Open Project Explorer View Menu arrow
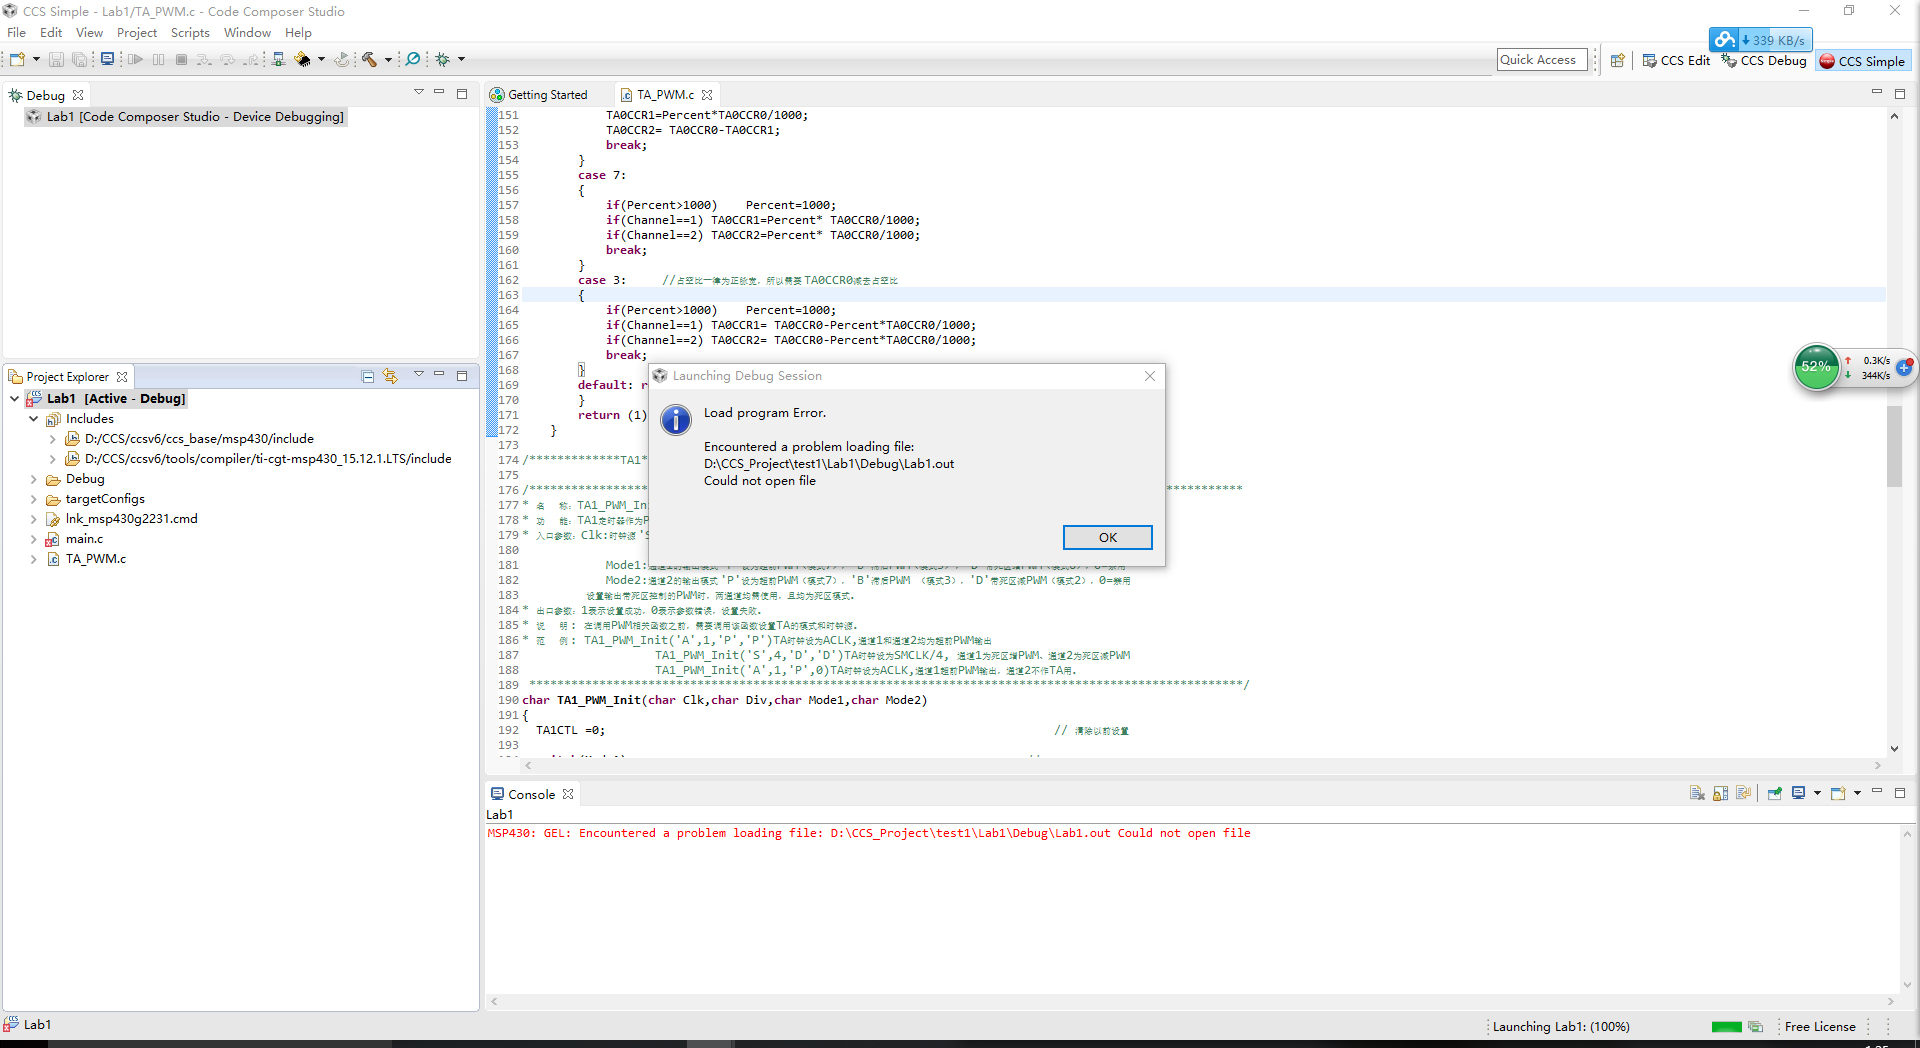1920x1048 pixels. tap(418, 374)
